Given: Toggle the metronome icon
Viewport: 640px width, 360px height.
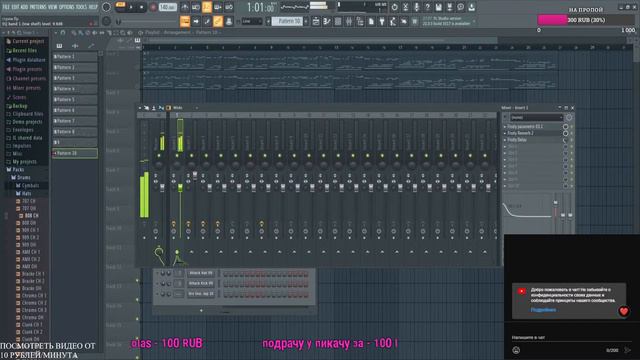Looking at the screenshot, I should click(x=185, y=7).
